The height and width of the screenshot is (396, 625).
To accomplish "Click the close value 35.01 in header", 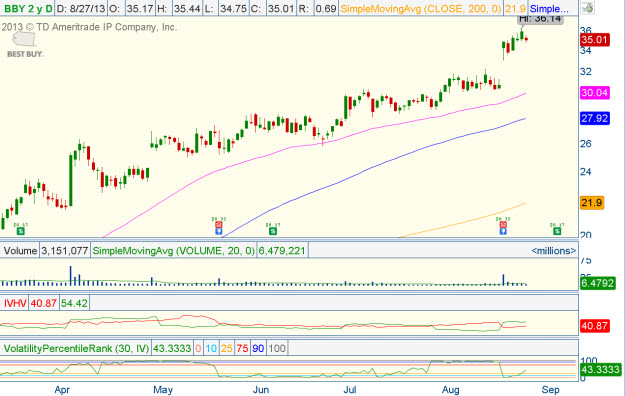I will point(281,8).
